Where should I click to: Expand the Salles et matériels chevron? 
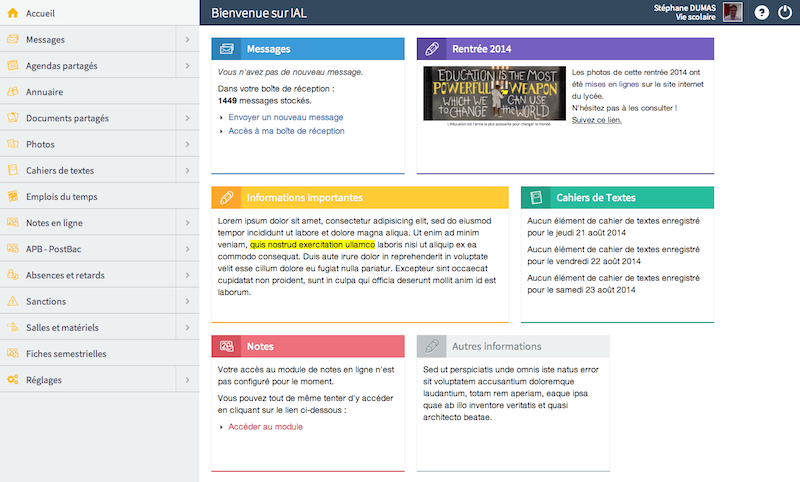(x=187, y=327)
